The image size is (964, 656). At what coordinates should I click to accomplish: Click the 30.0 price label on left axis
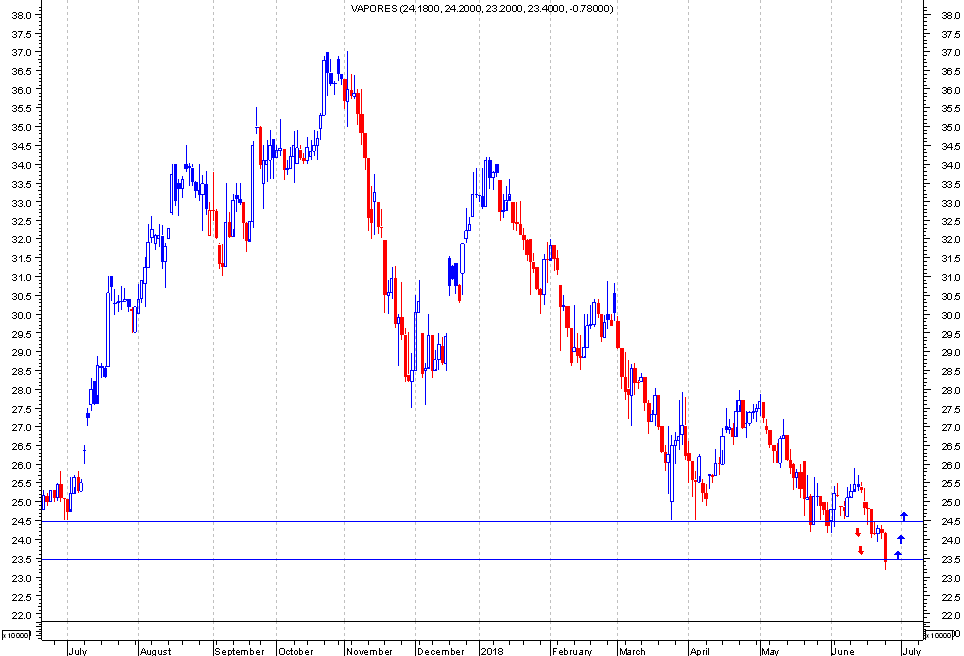click(x=22, y=315)
